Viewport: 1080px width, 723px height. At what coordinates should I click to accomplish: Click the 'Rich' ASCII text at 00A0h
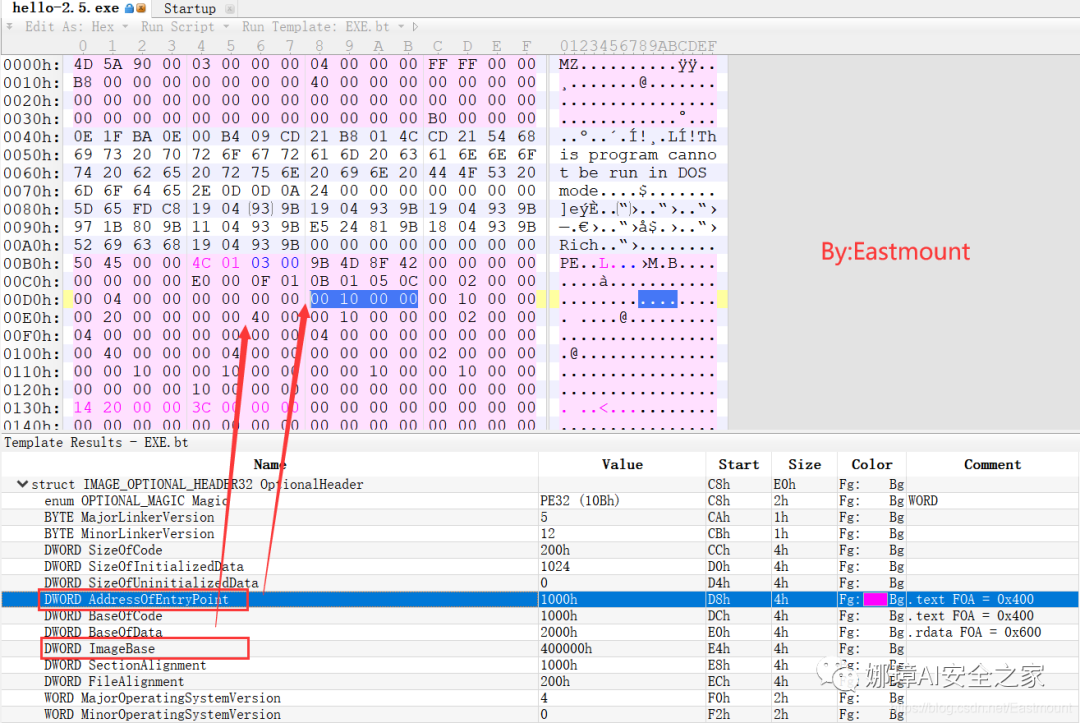[x=579, y=245]
